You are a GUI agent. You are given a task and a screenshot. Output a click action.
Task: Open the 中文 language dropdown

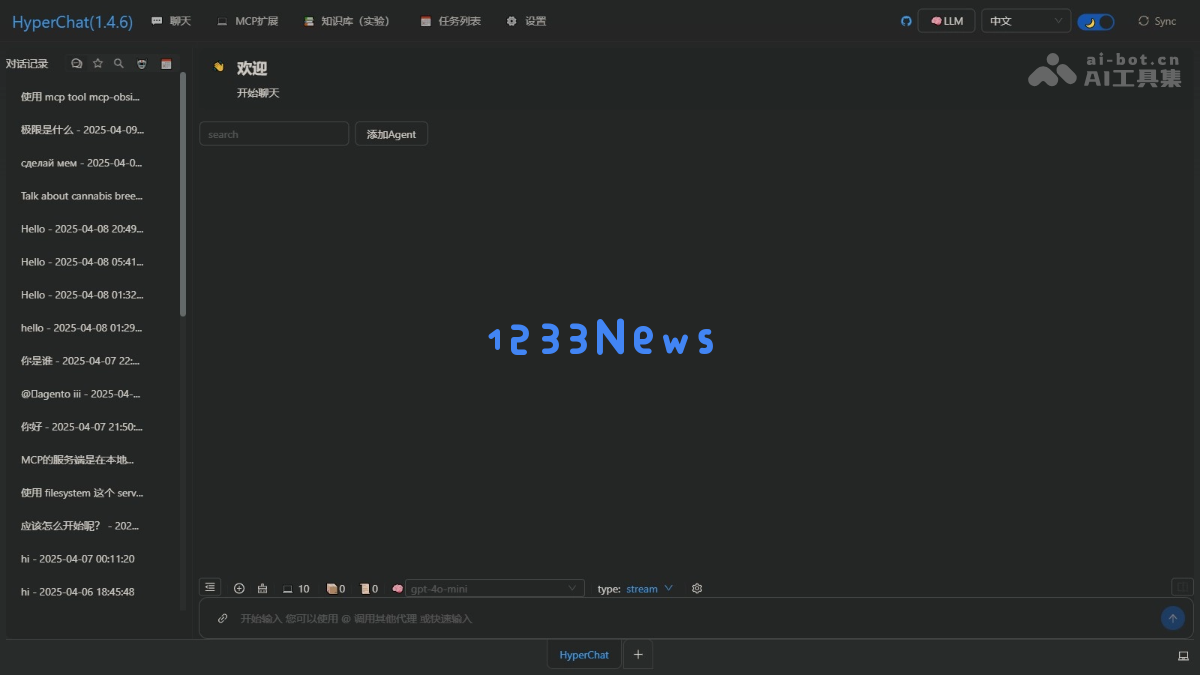pos(1026,21)
